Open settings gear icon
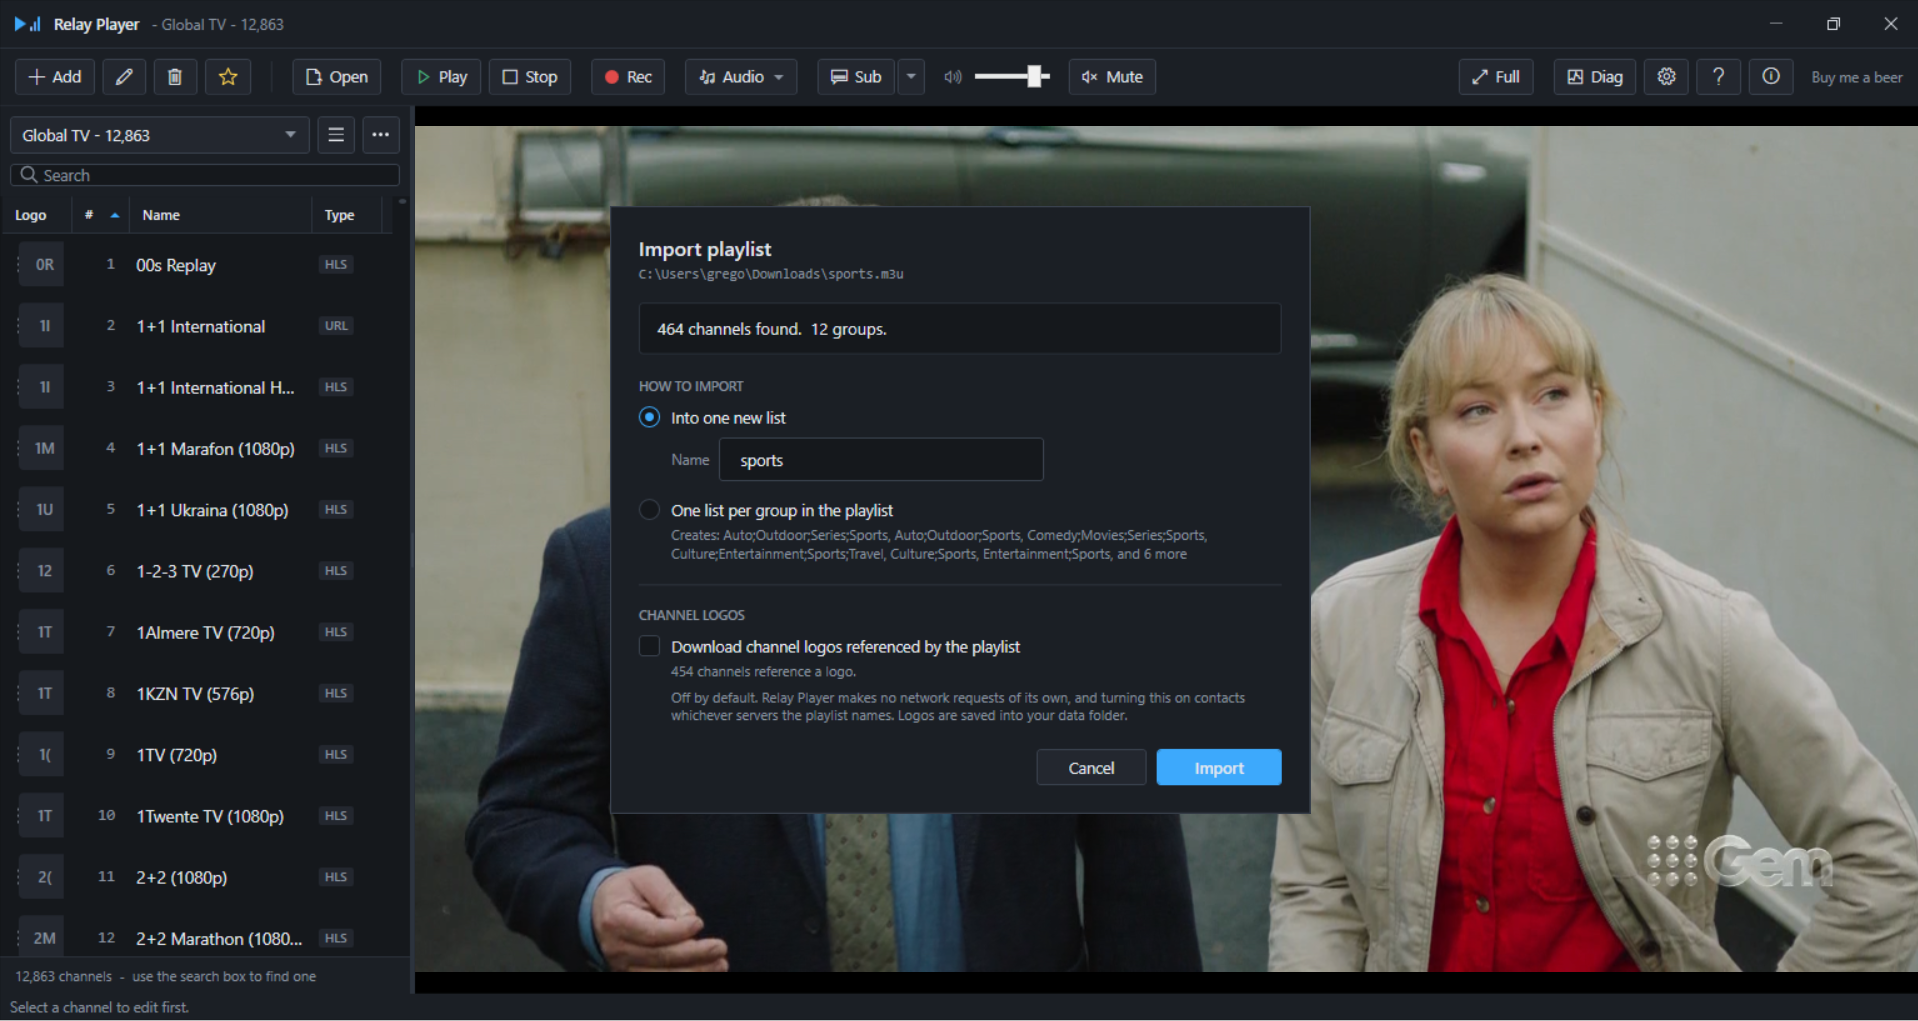Screen dimensions: 1918x1021 tap(1667, 77)
